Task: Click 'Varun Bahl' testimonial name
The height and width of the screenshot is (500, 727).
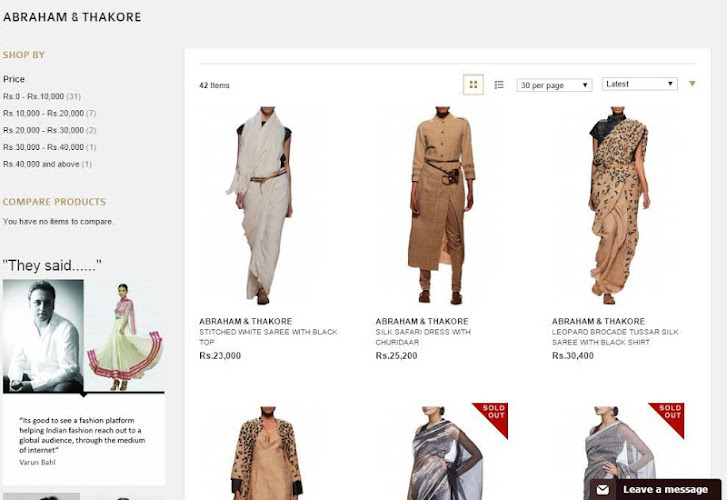Action: coord(37,462)
